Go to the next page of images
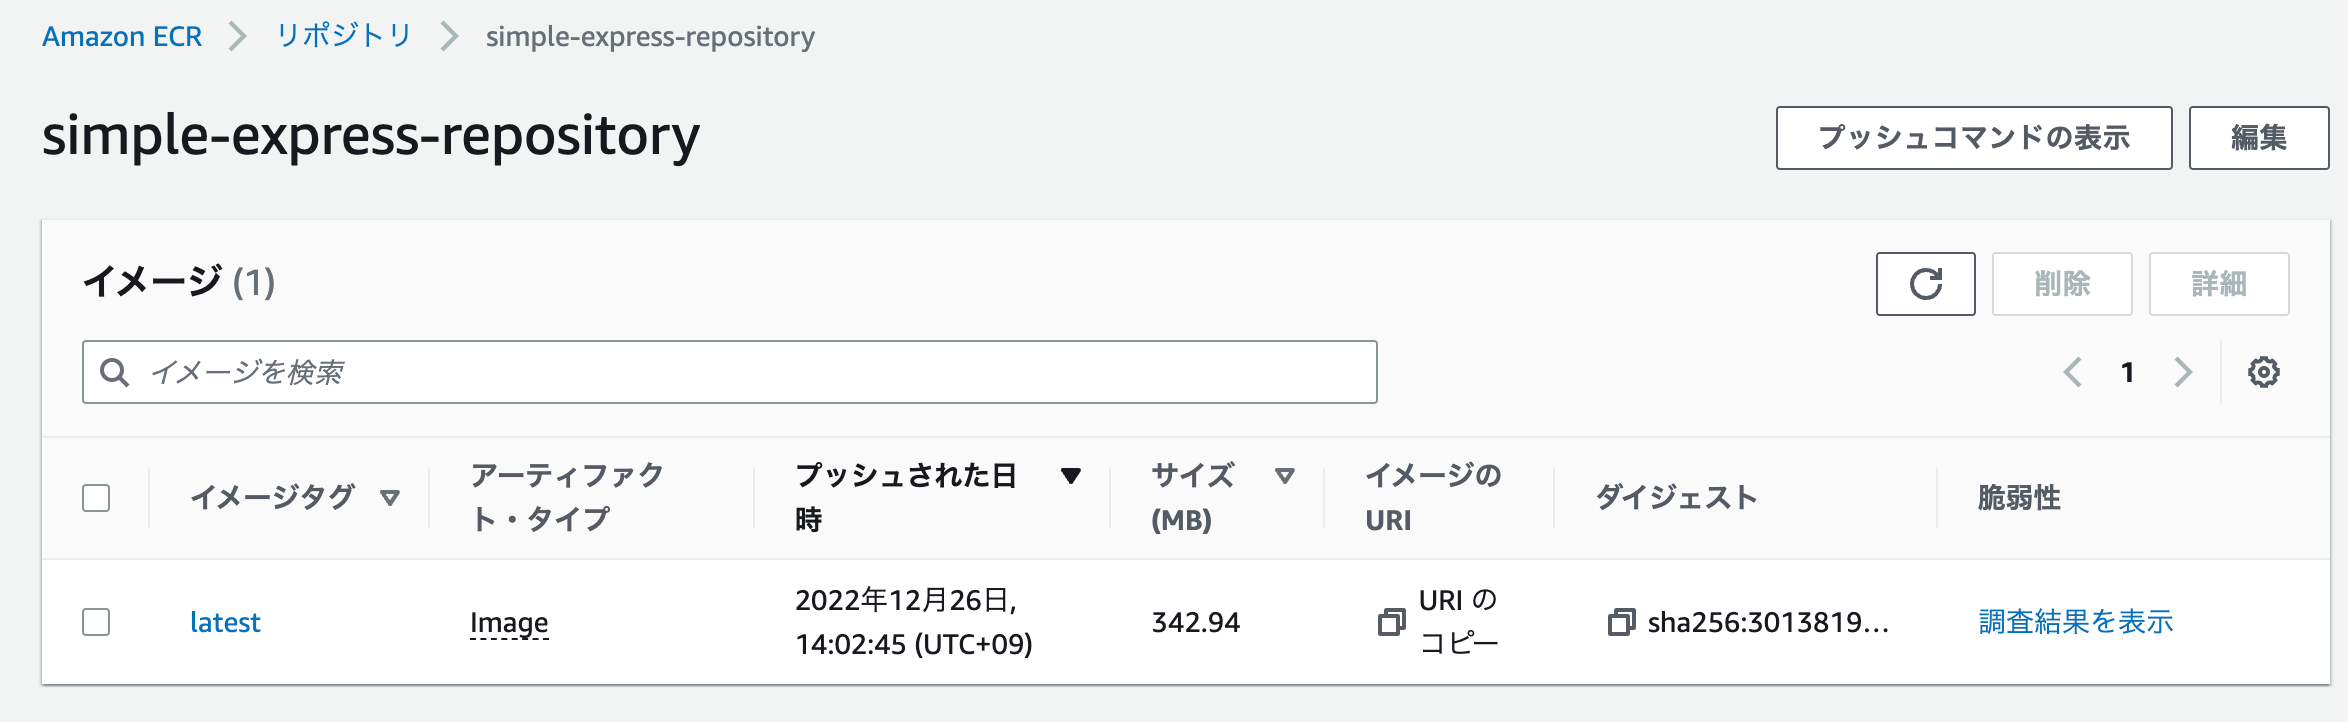The image size is (2348, 722). tap(2184, 372)
